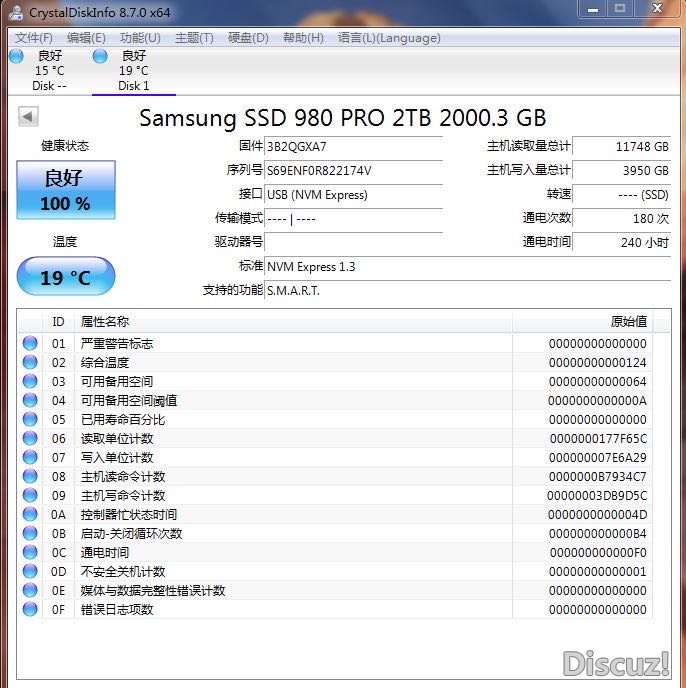686x688 pixels.
Task: Open the 帮助(H) menu
Action: (303, 38)
